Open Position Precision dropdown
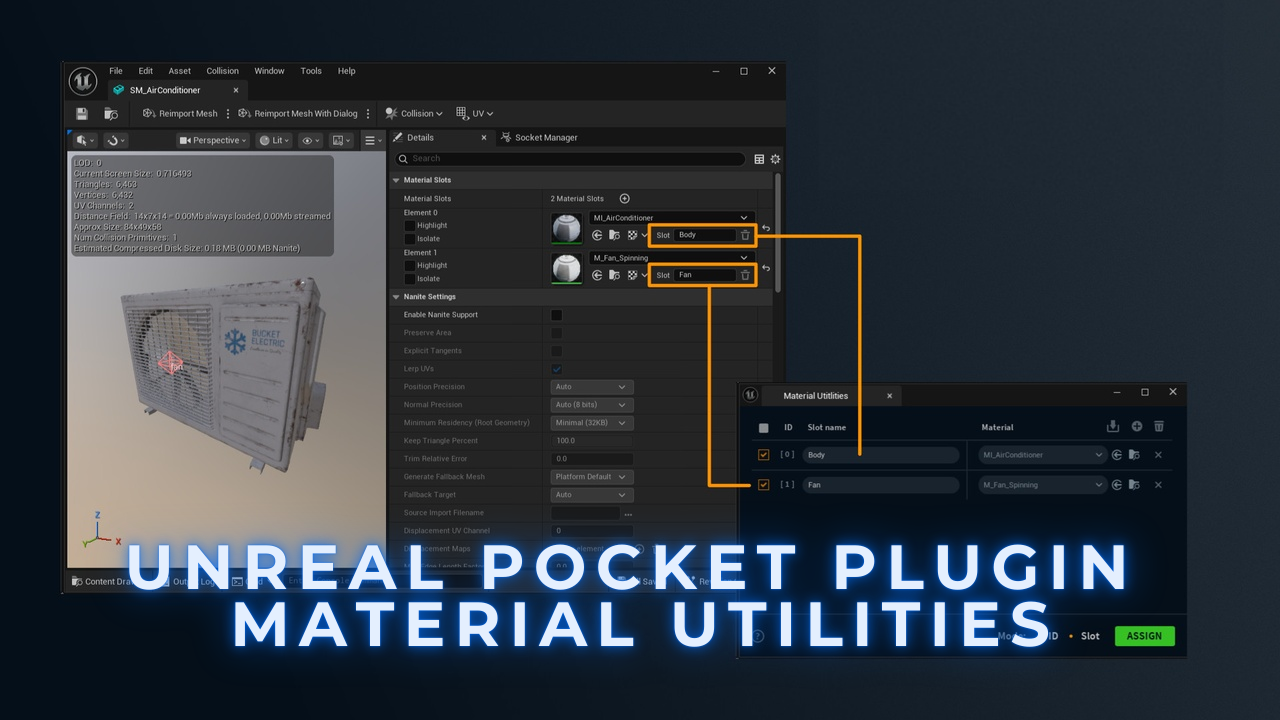 click(592, 387)
